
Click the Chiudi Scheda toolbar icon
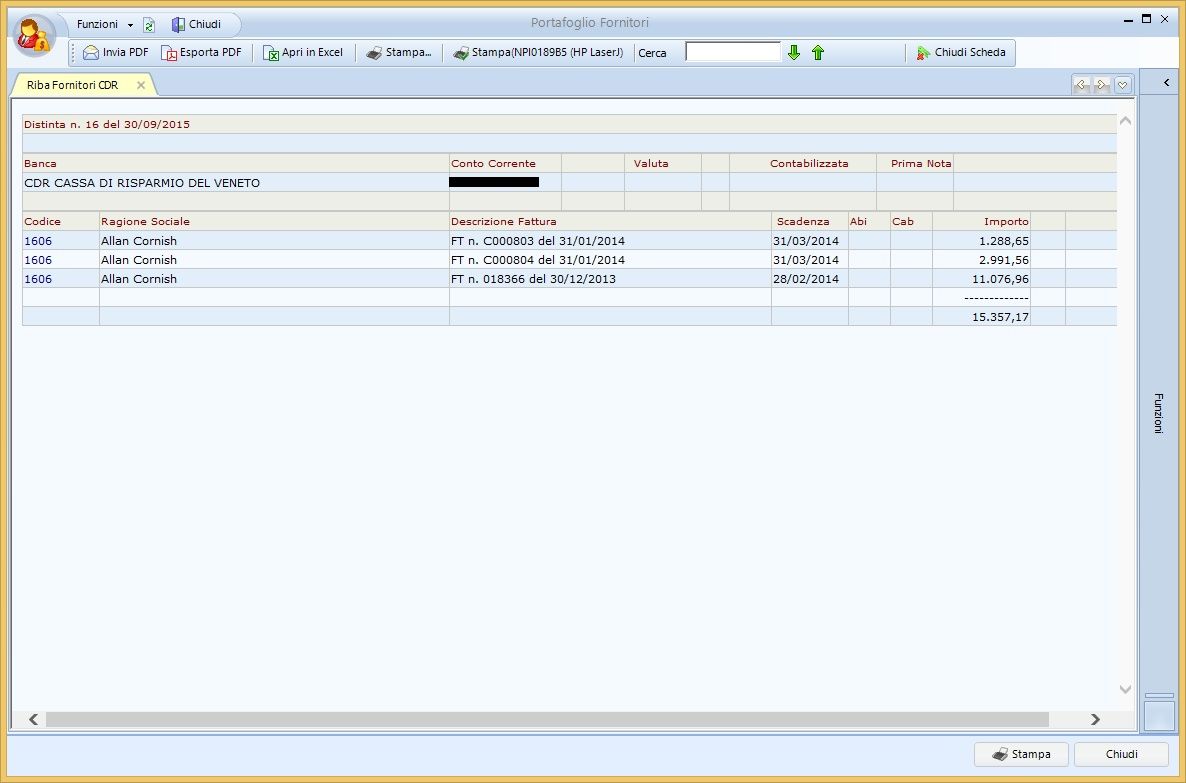[923, 53]
